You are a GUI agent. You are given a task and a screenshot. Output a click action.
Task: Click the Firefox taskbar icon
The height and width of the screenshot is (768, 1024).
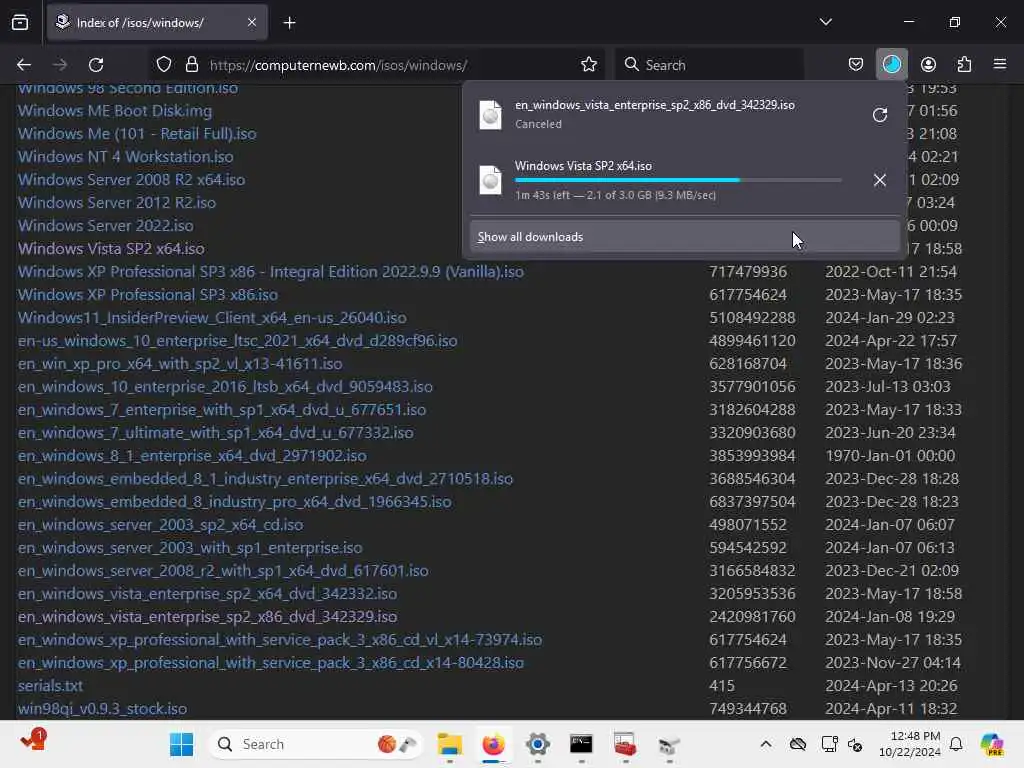pos(493,744)
